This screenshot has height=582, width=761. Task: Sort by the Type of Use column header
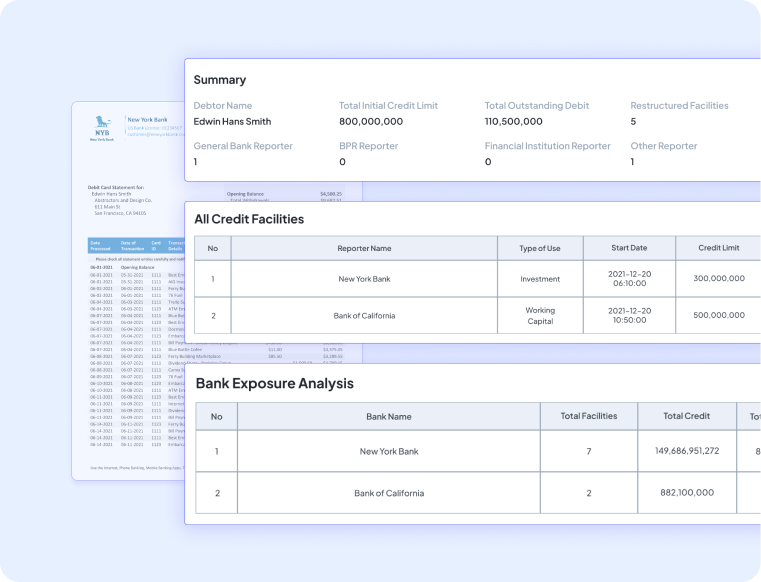pos(540,249)
